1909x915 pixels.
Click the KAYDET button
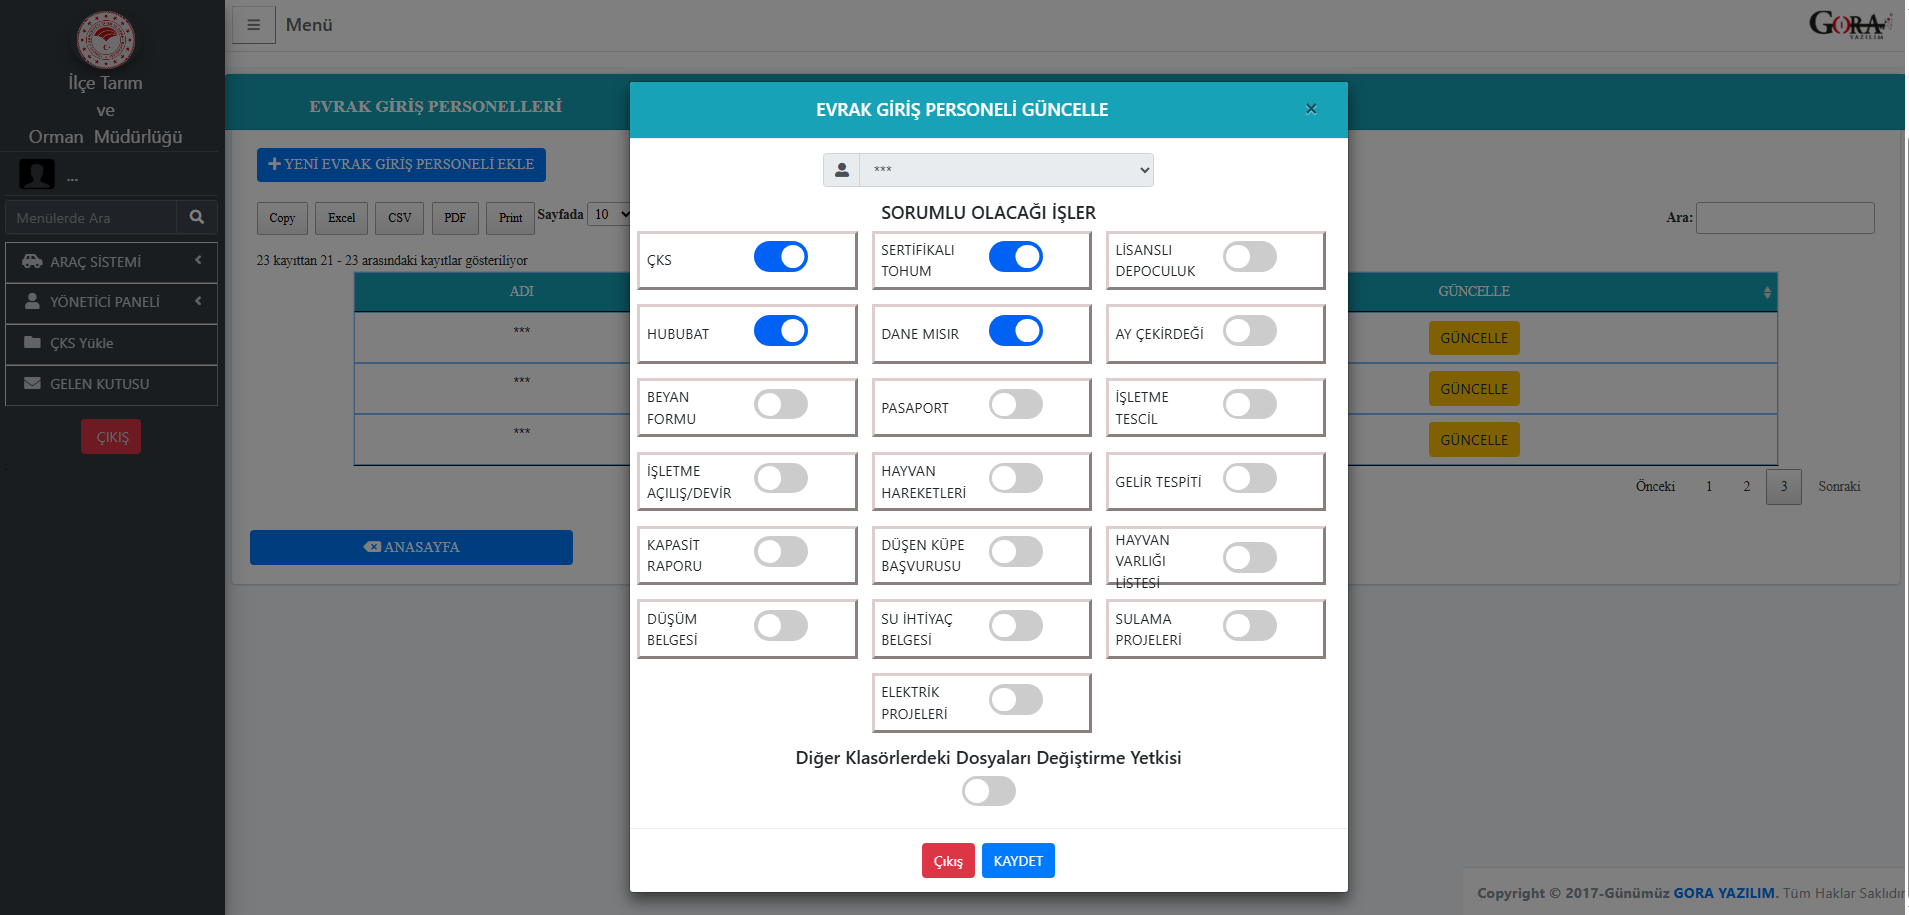(1017, 861)
